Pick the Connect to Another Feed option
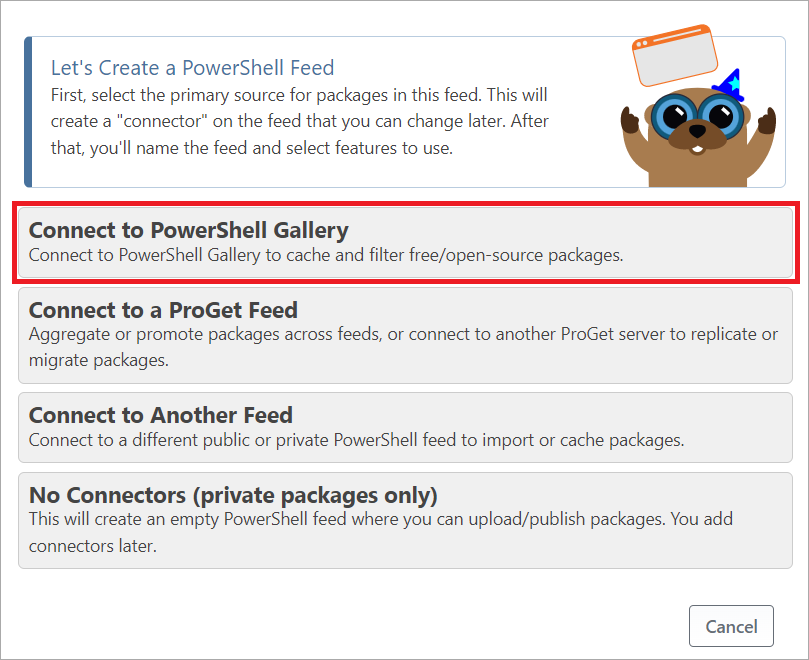The height and width of the screenshot is (660, 809). coord(405,427)
